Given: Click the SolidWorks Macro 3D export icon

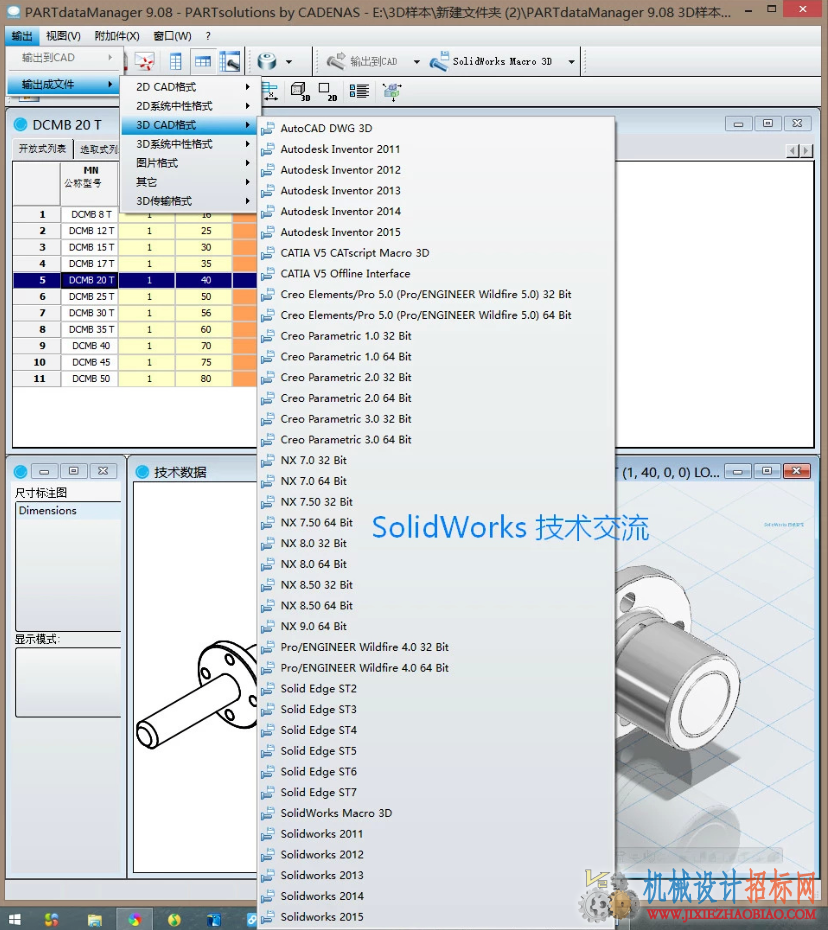Looking at the screenshot, I should [439, 61].
